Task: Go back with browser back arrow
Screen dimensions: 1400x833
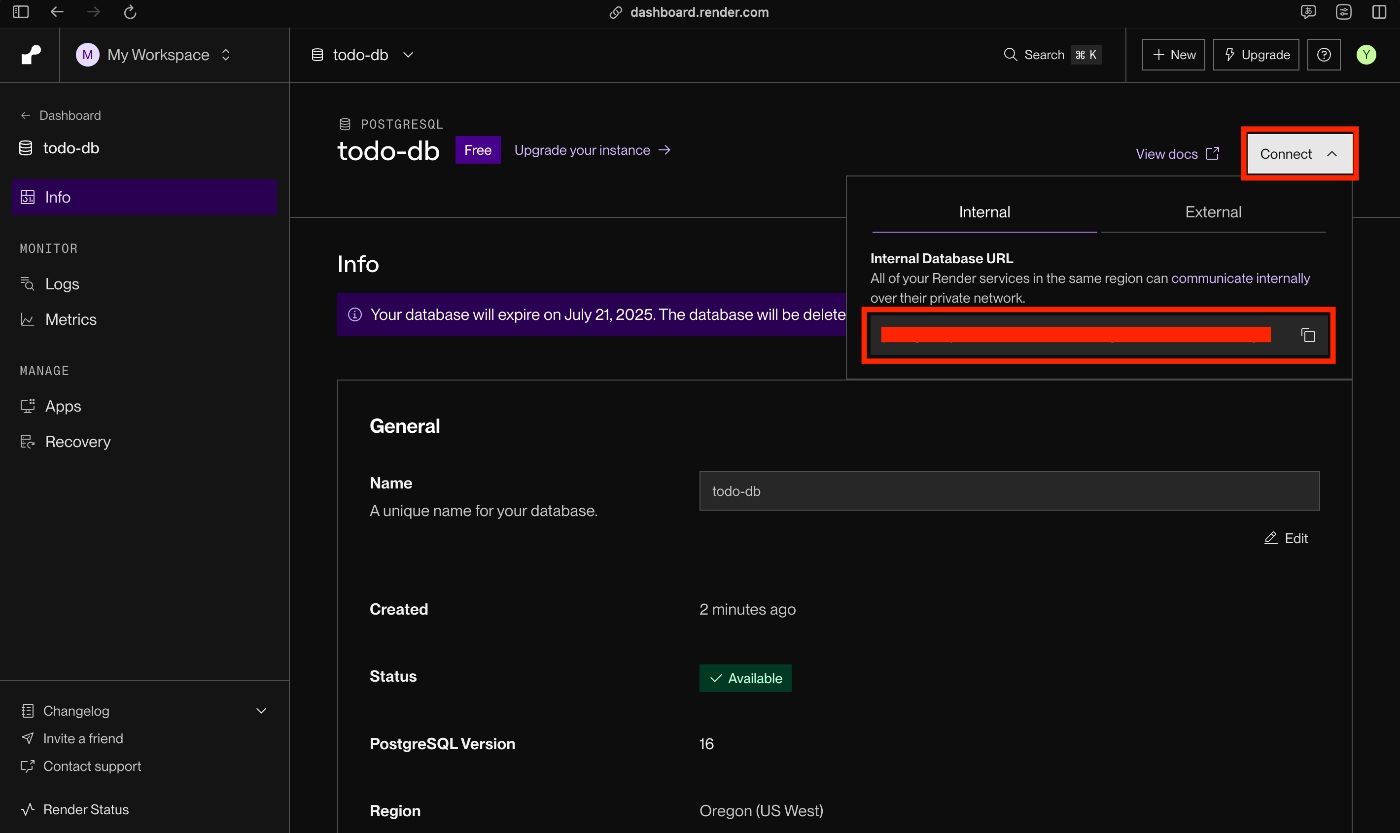Action: (x=57, y=12)
